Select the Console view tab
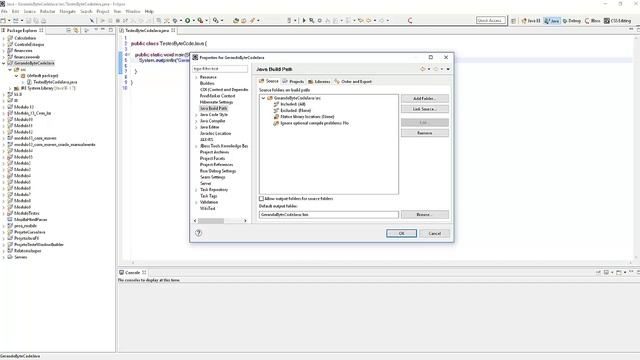This screenshot has height=360, width=640. (133, 272)
